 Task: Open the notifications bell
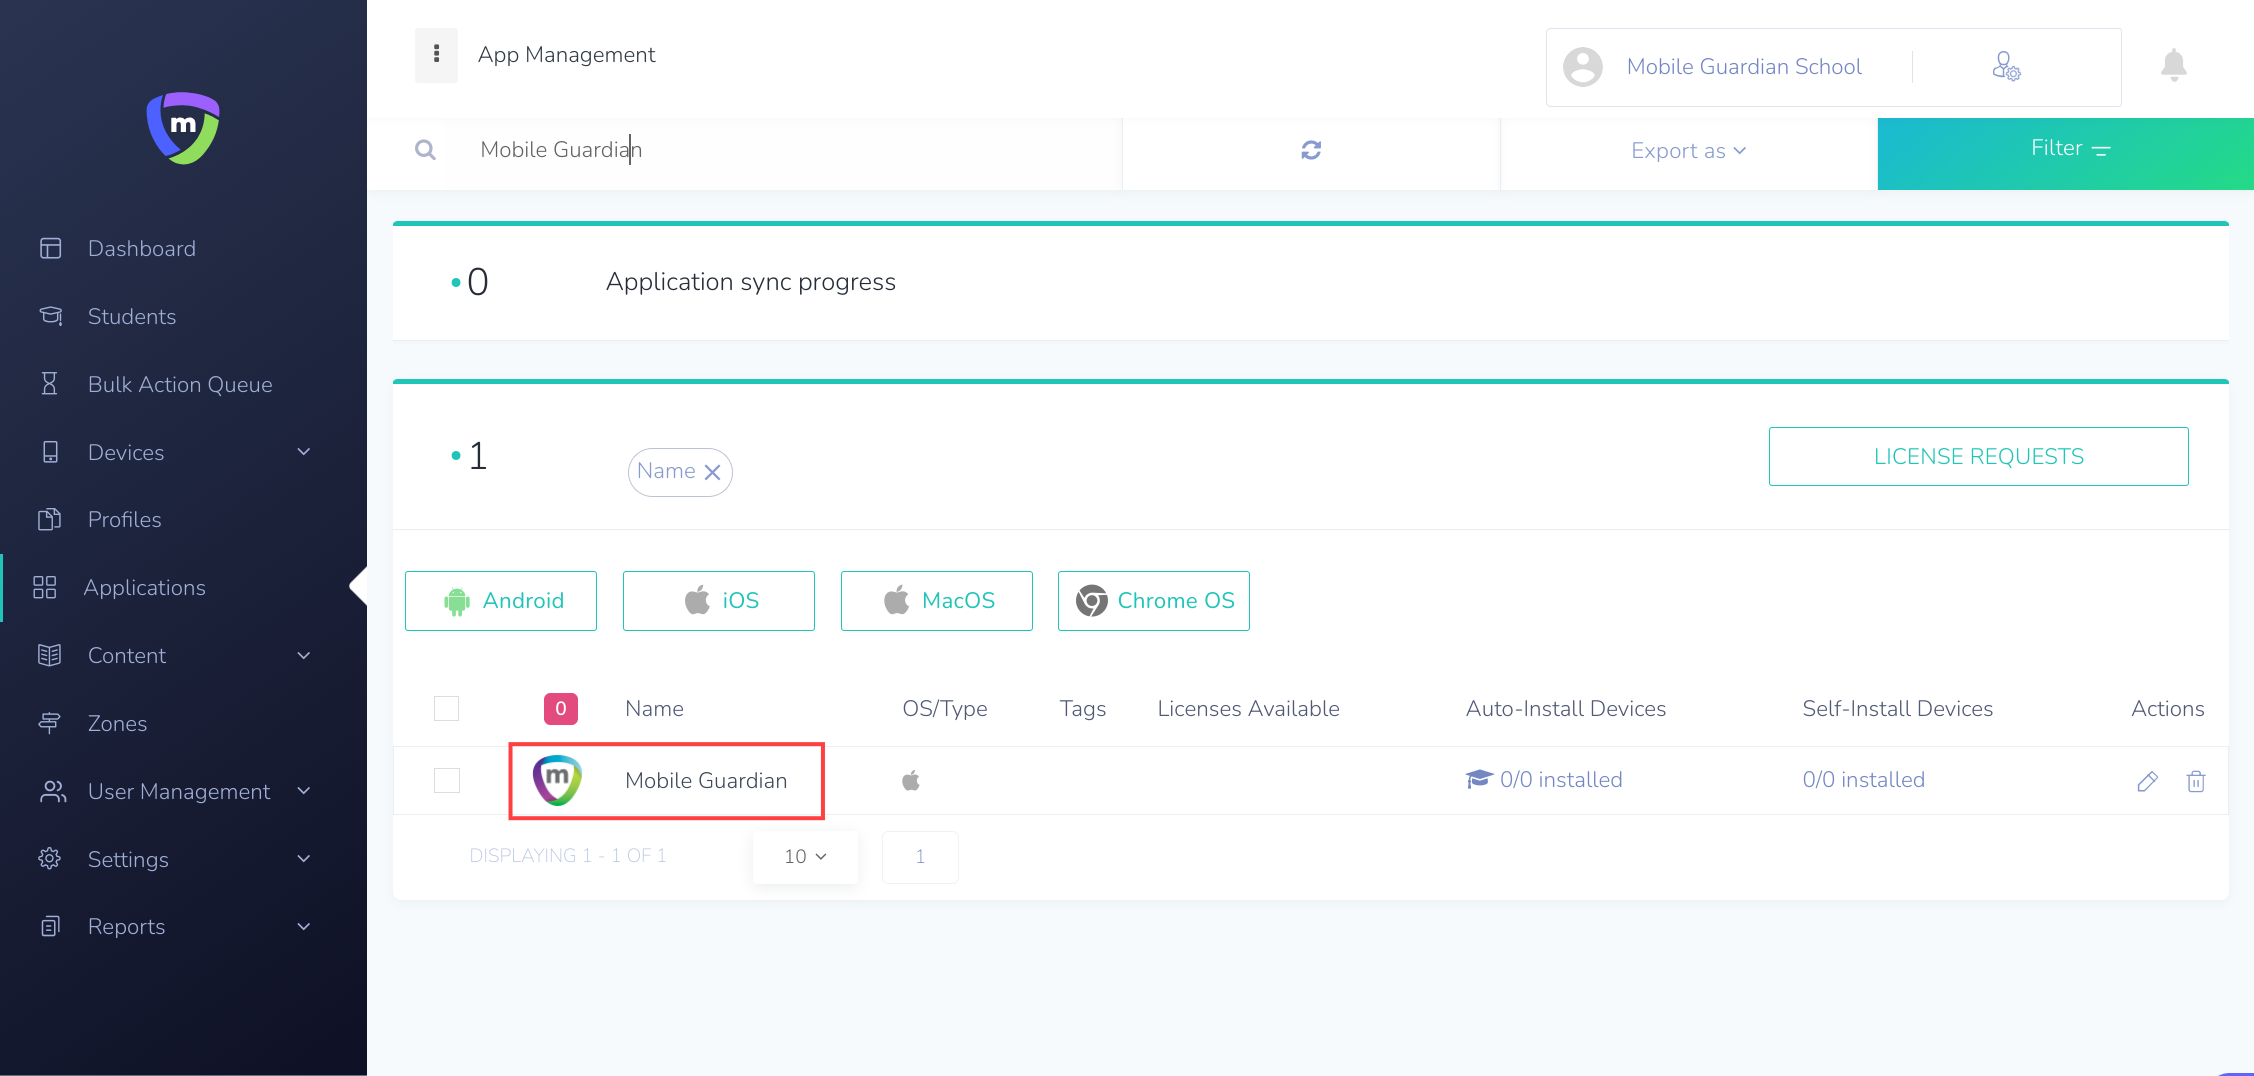(2173, 65)
